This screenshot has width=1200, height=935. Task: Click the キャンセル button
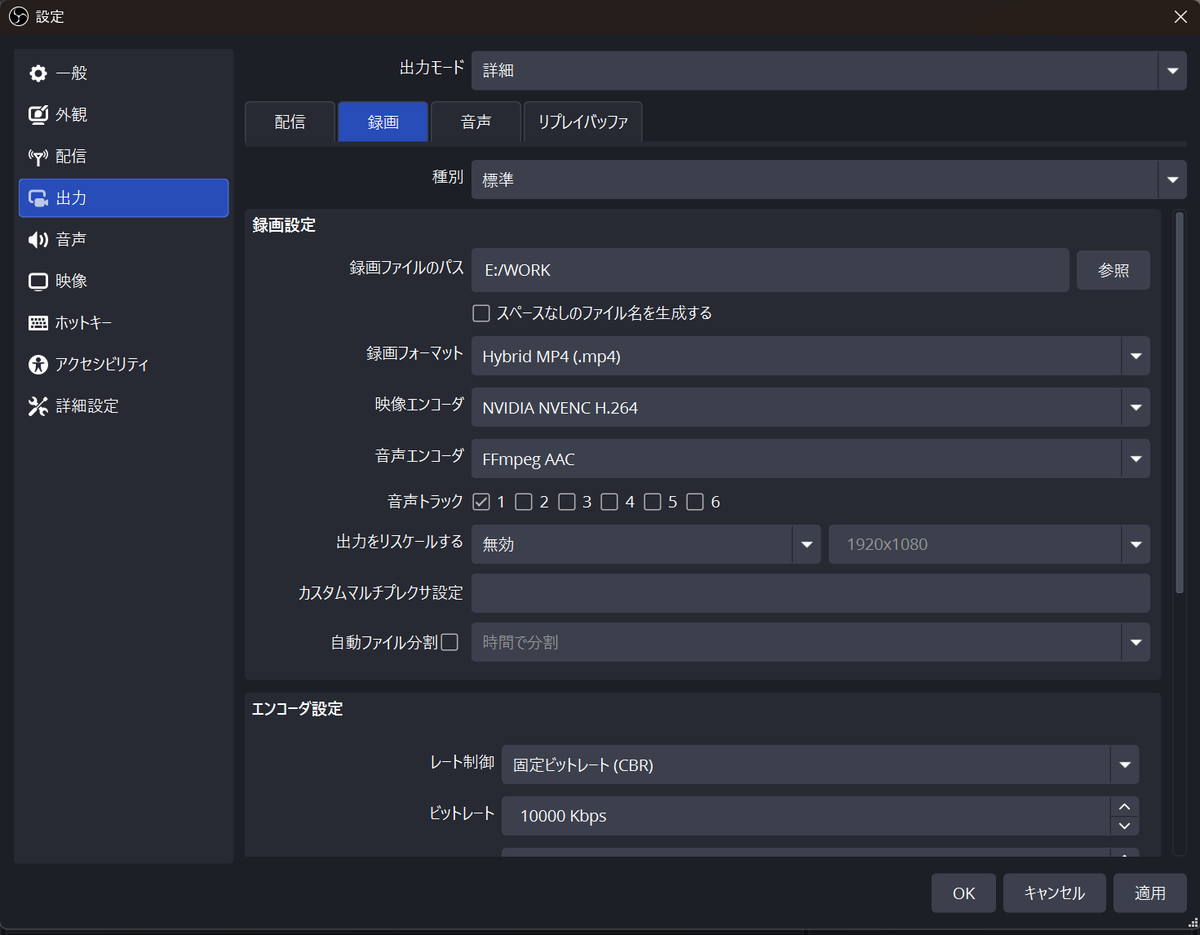[1054, 893]
